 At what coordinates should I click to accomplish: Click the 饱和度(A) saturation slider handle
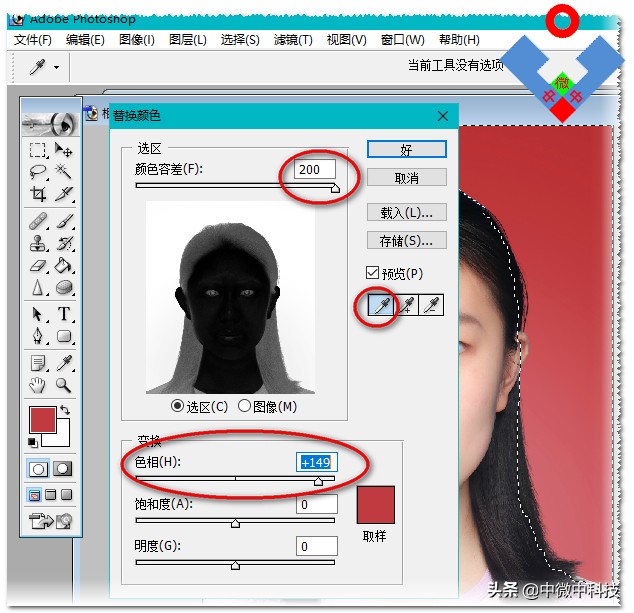point(235,523)
